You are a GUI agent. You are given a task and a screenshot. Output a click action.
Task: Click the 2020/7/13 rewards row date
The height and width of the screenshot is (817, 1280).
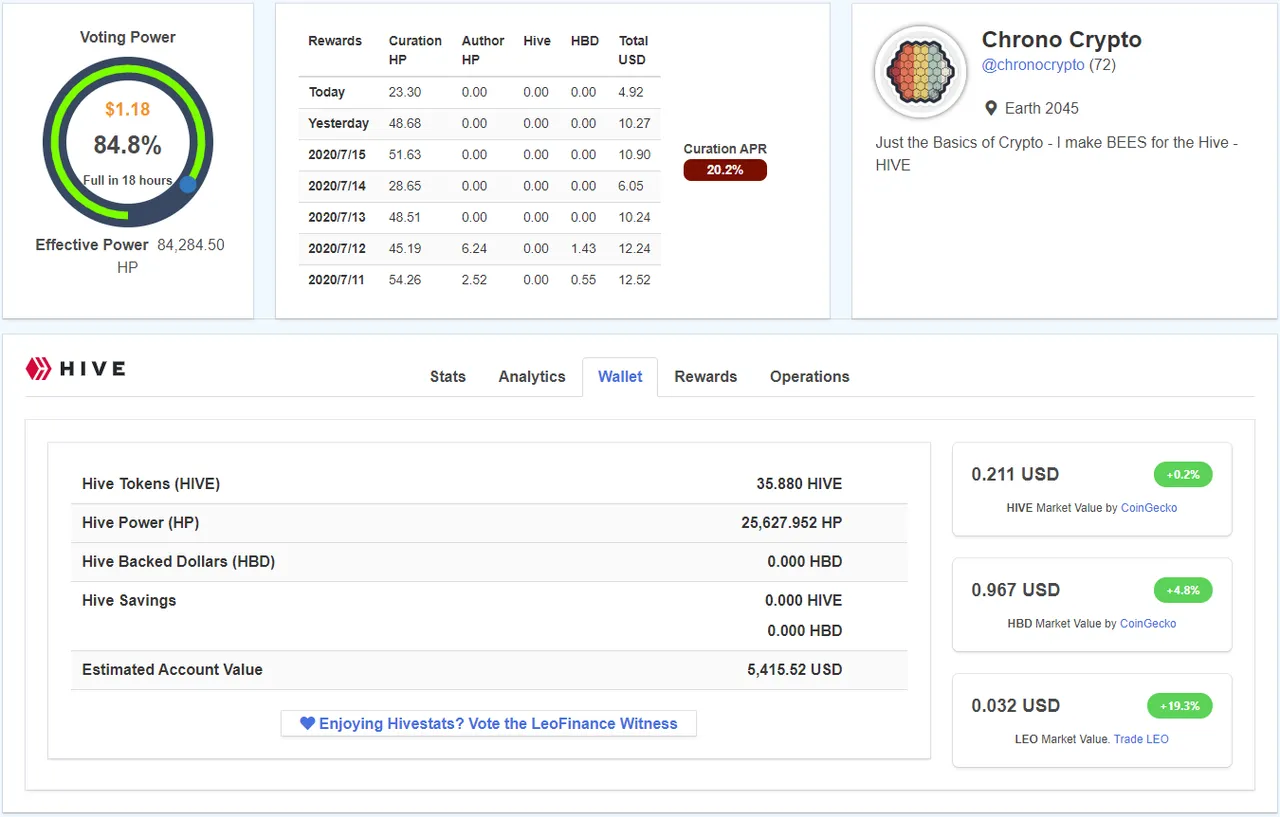click(x=337, y=217)
